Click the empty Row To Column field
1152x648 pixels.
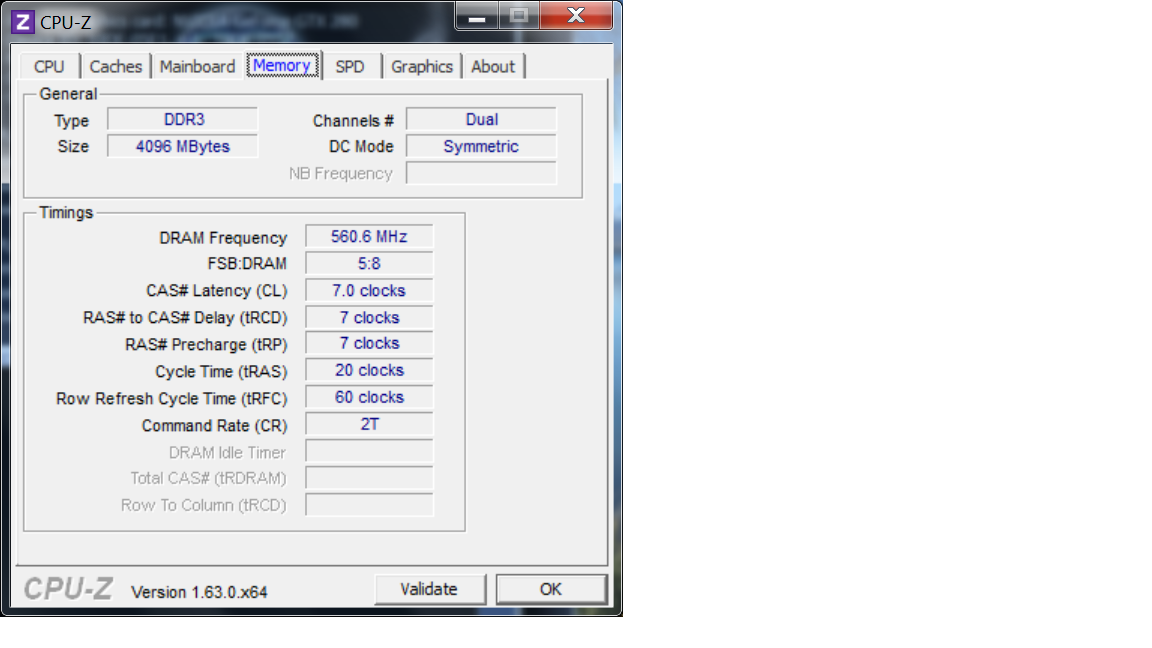[369, 505]
